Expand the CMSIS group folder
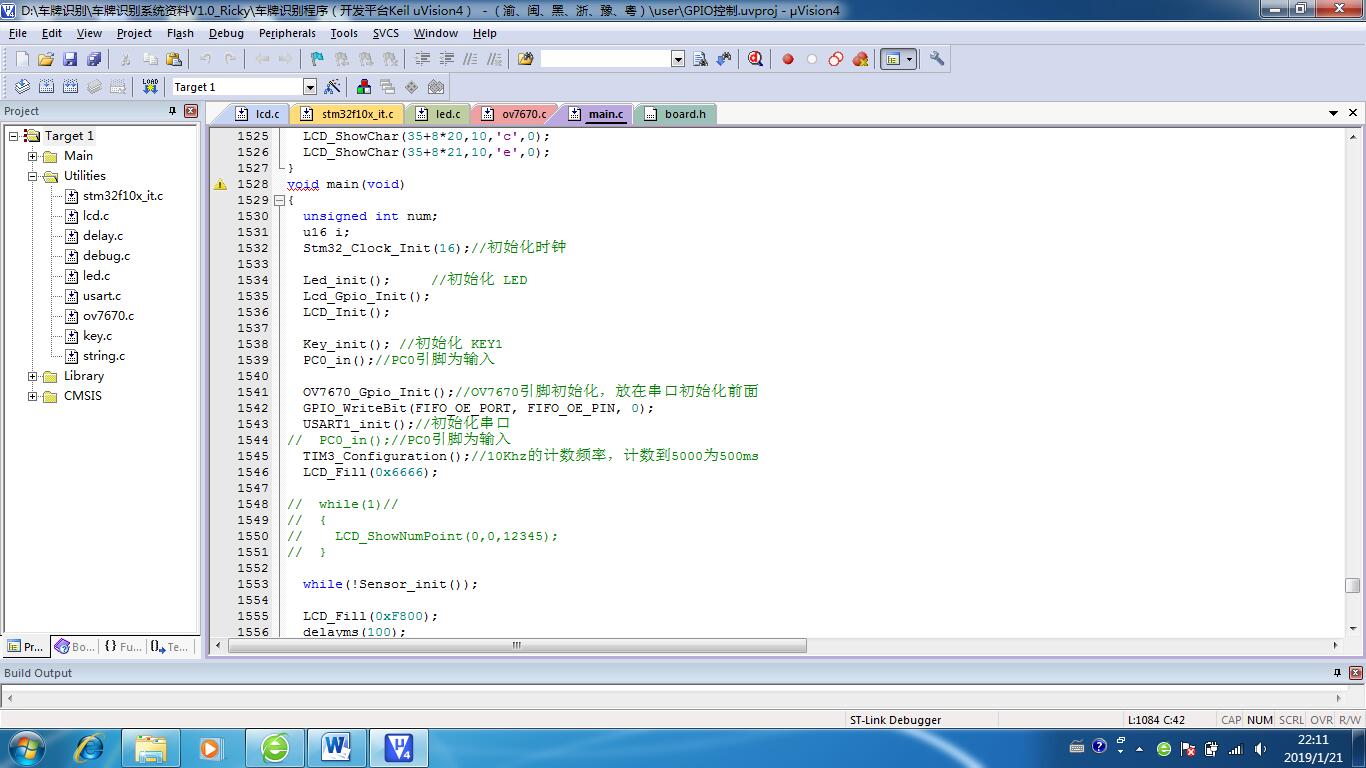The width and height of the screenshot is (1366, 768). [x=33, y=396]
